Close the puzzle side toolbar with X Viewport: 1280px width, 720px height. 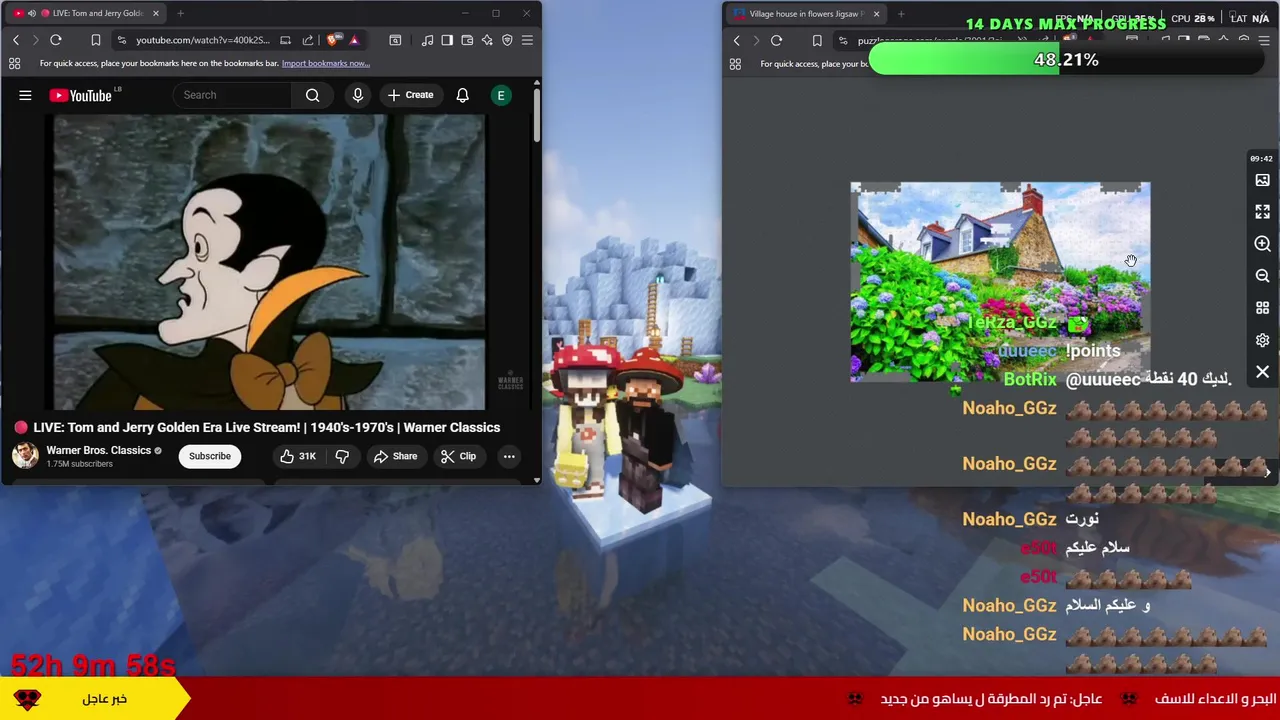coord(1262,372)
